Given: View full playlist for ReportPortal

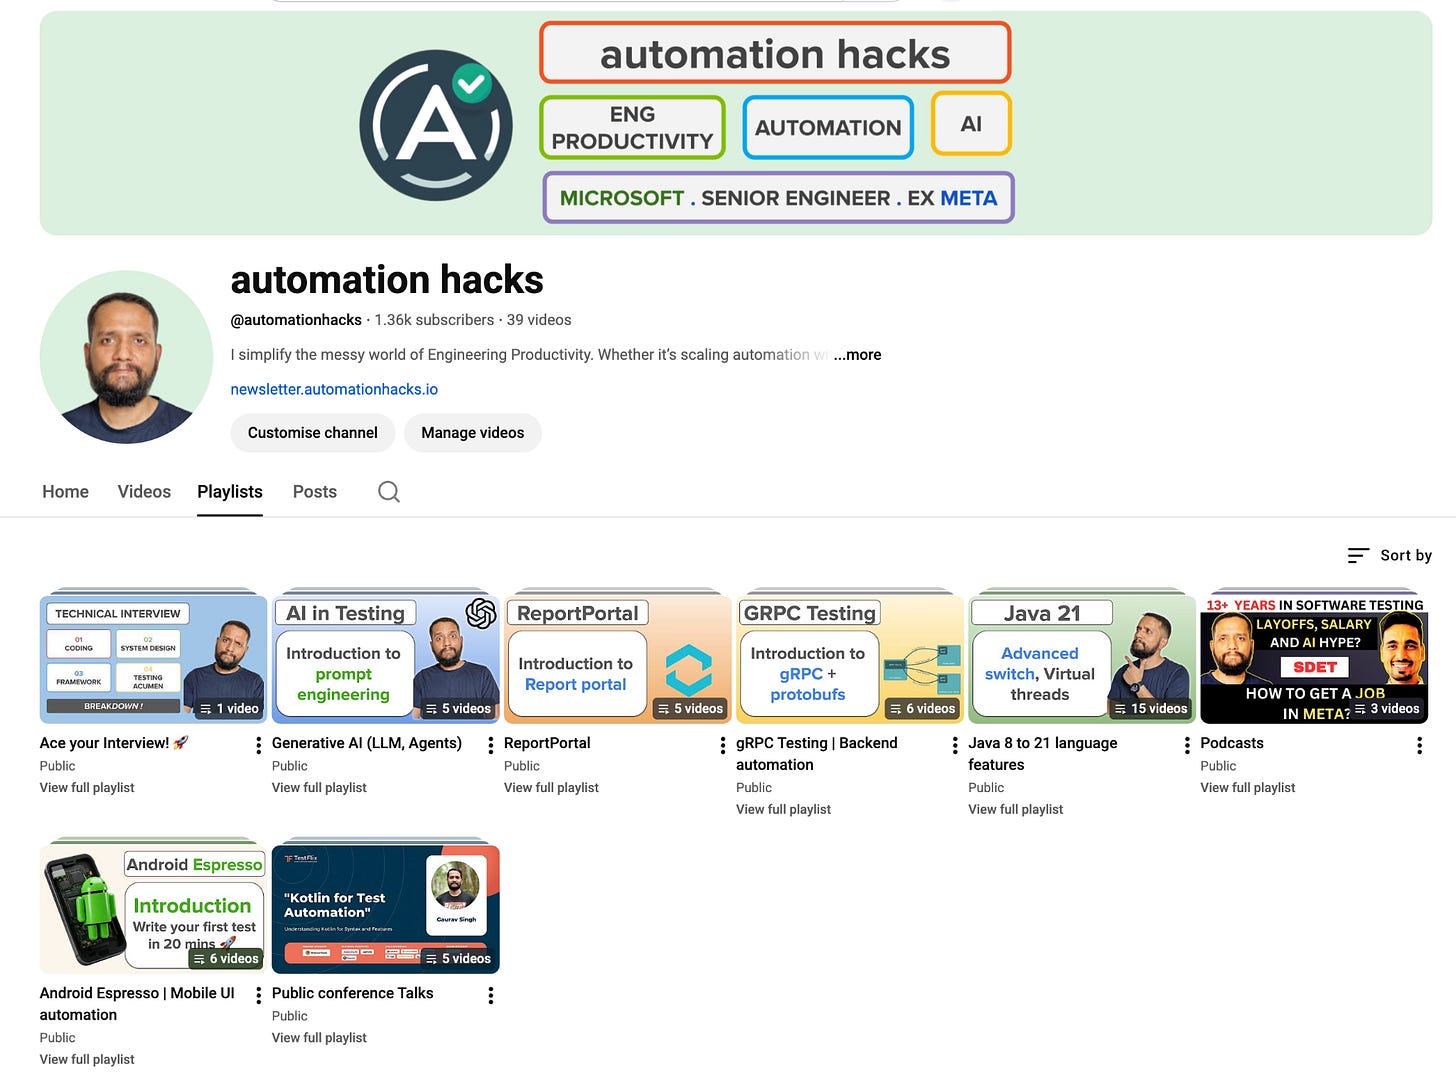Looking at the screenshot, I should (x=551, y=788).
